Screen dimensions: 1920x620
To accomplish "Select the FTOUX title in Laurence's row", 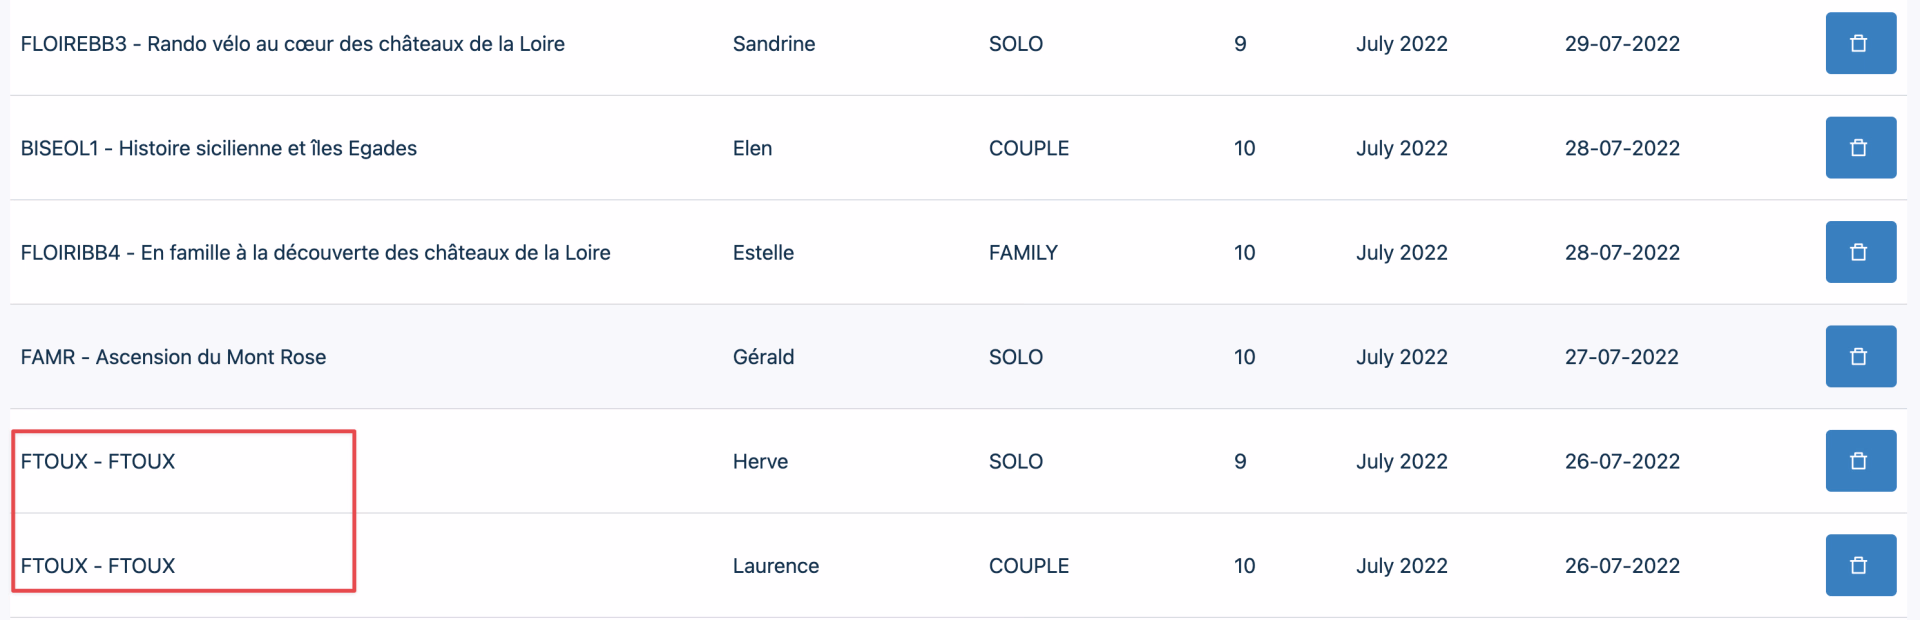I will (x=98, y=566).
